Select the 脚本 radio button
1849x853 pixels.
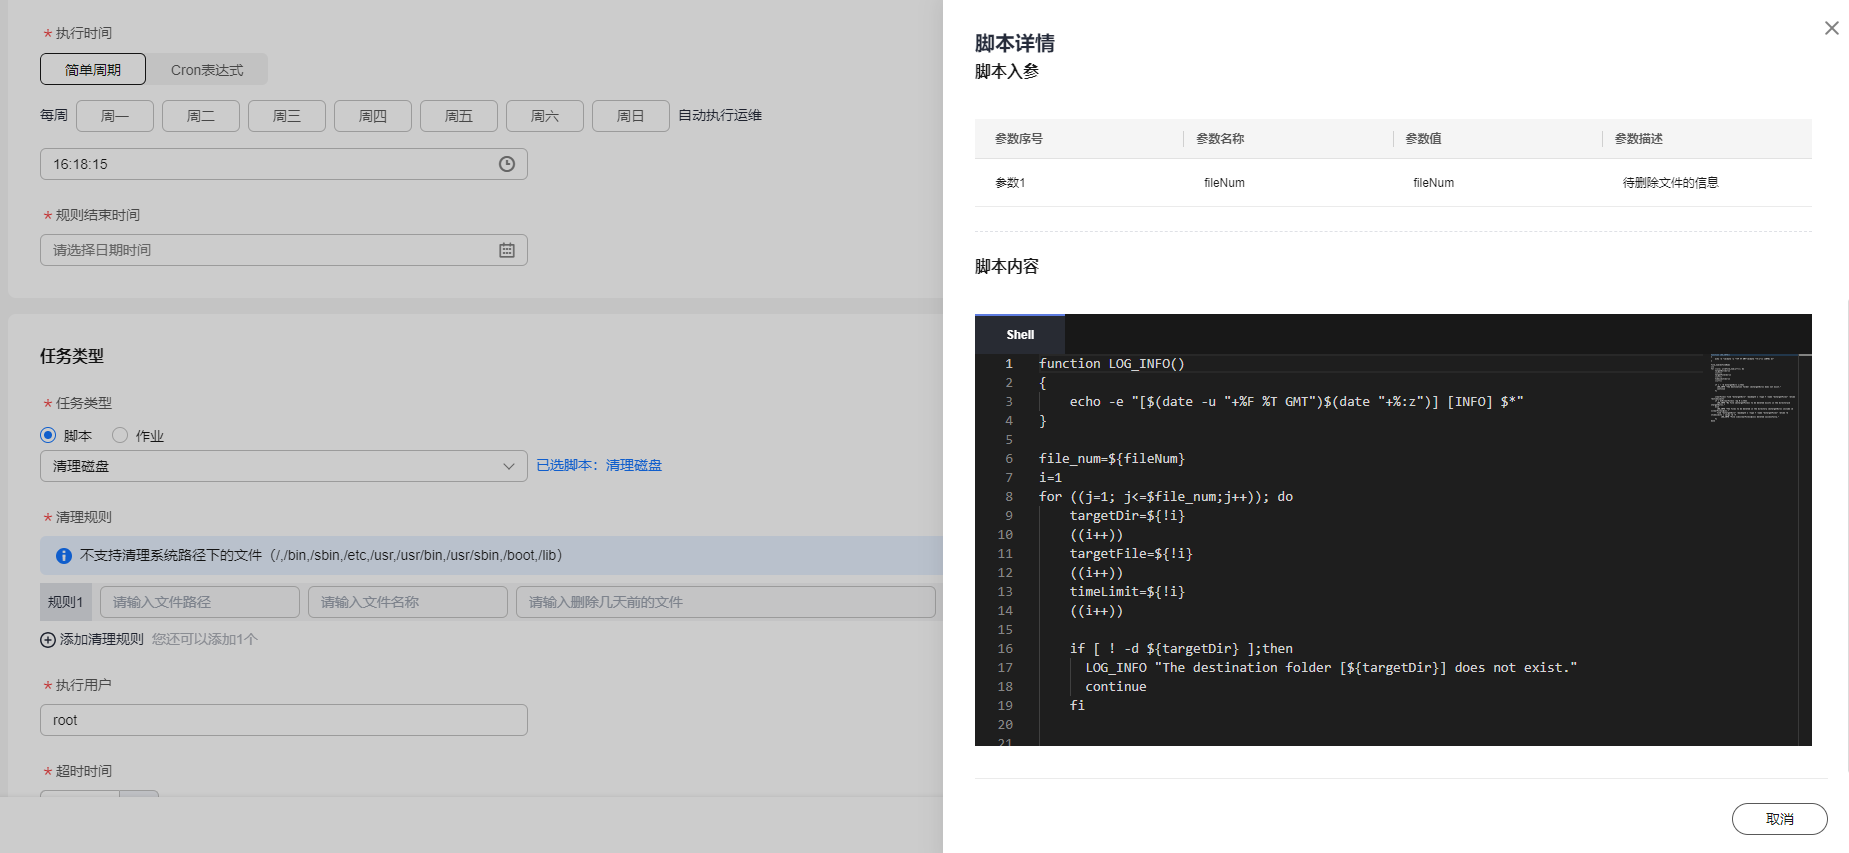[48, 435]
